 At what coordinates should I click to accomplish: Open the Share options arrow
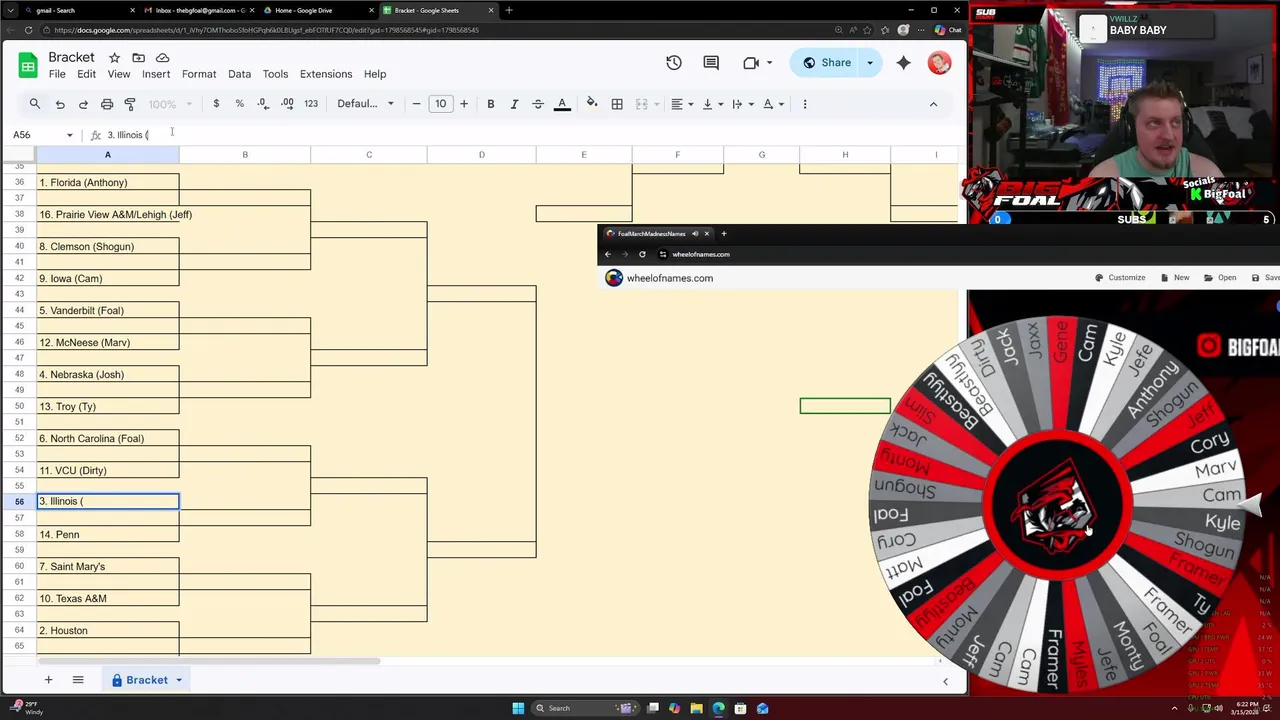870,63
